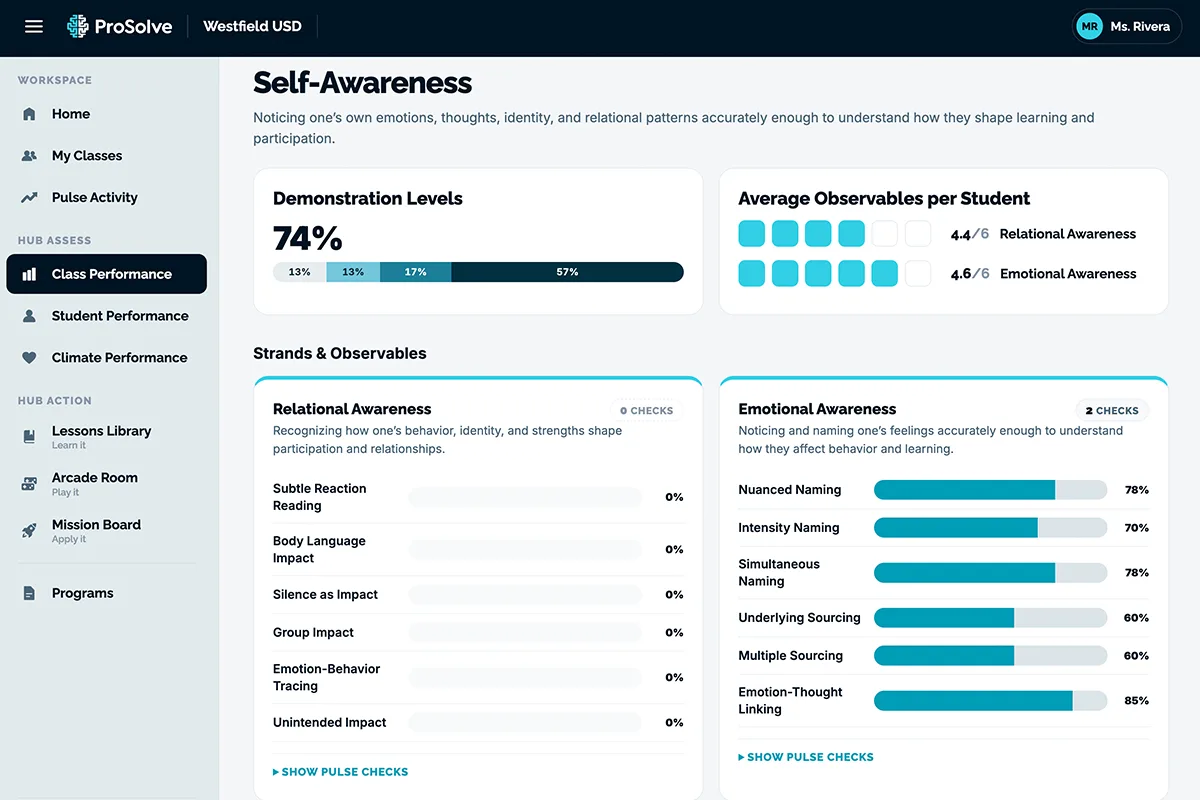Click the Subtle Reaction Reading row label

point(320,497)
